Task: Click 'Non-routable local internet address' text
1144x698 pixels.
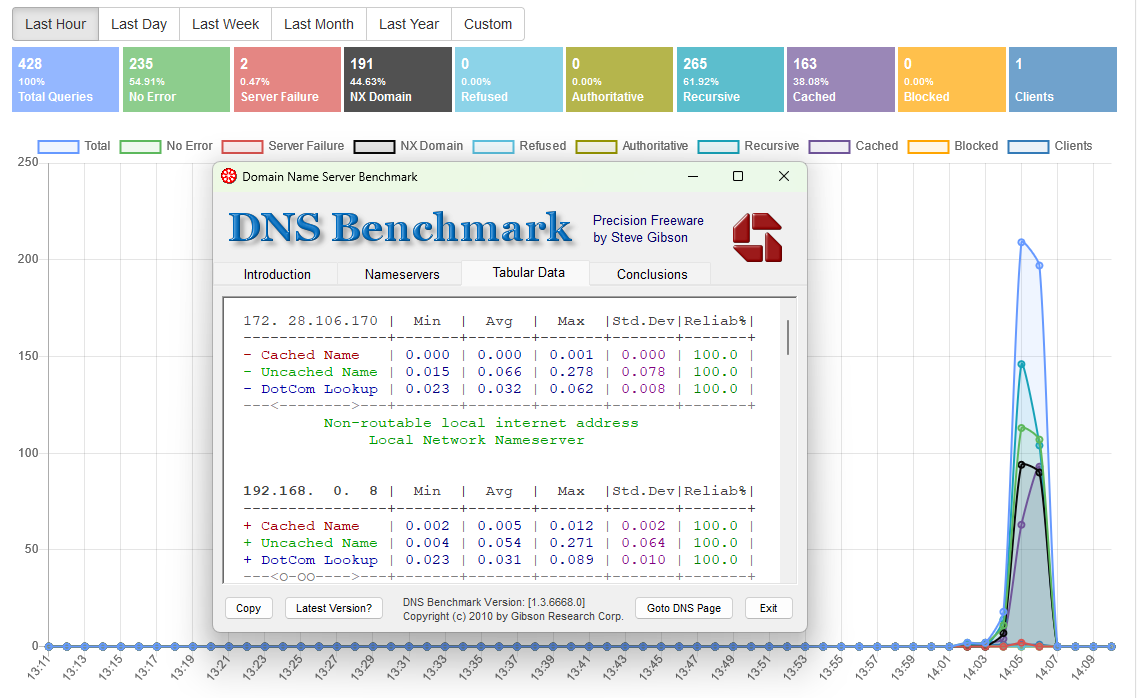Action: 481,423
